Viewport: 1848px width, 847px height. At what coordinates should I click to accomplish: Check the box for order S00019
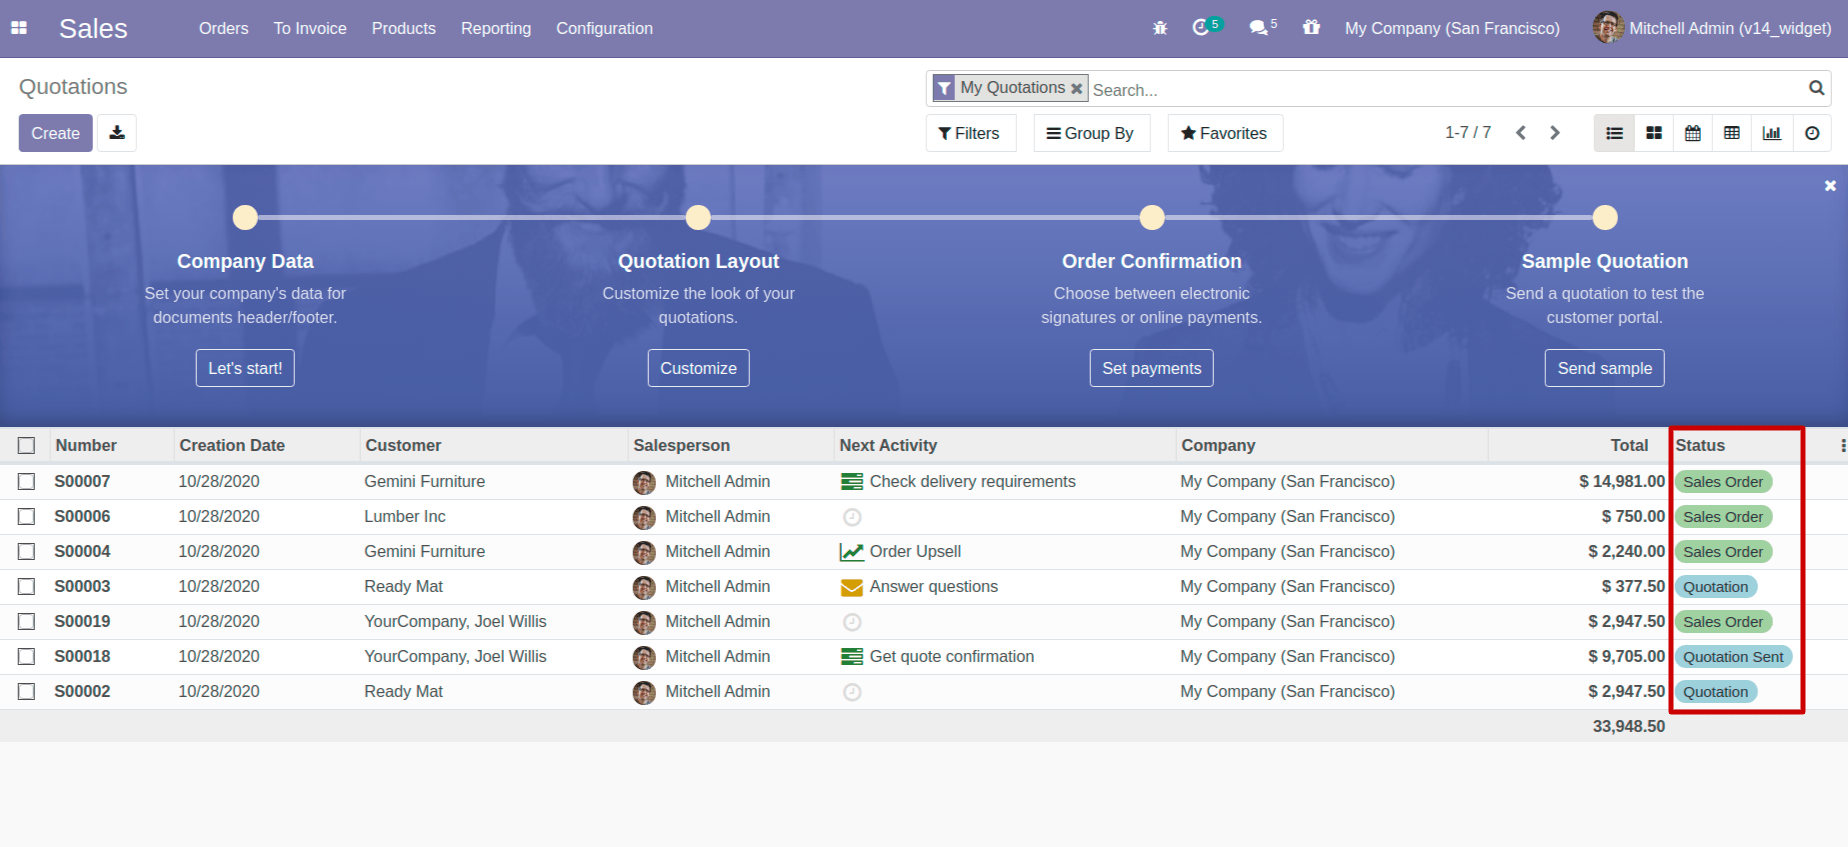[27, 622]
